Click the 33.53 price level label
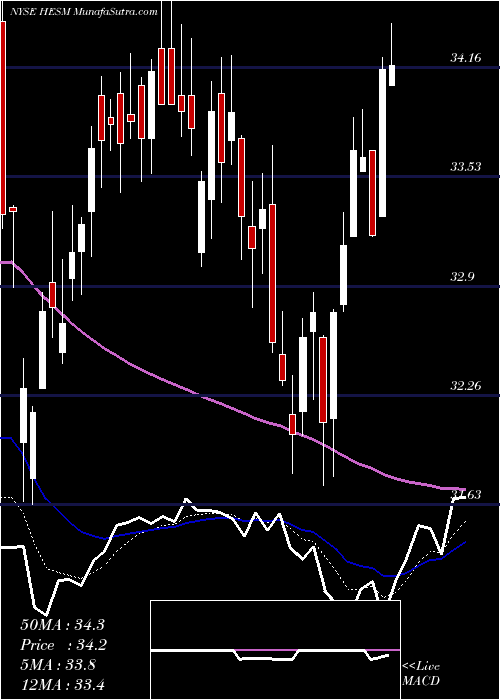 (466, 167)
